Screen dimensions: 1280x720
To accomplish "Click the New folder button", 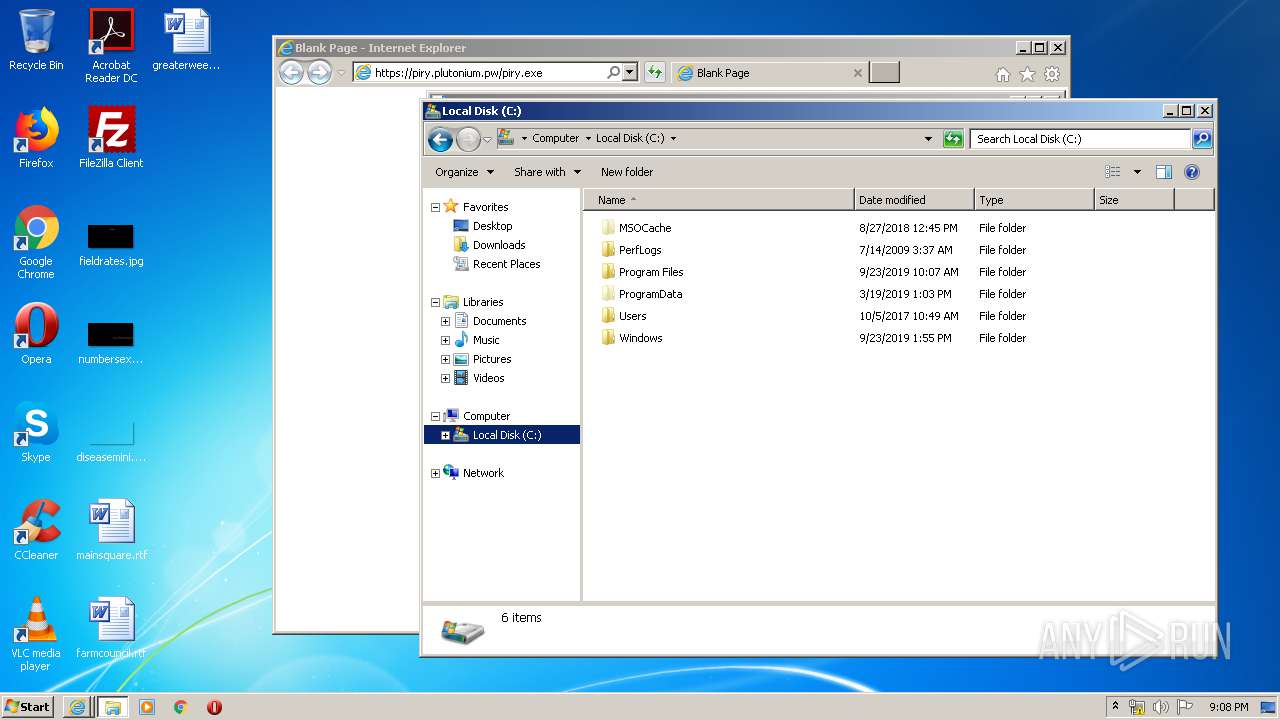I will [x=627, y=172].
